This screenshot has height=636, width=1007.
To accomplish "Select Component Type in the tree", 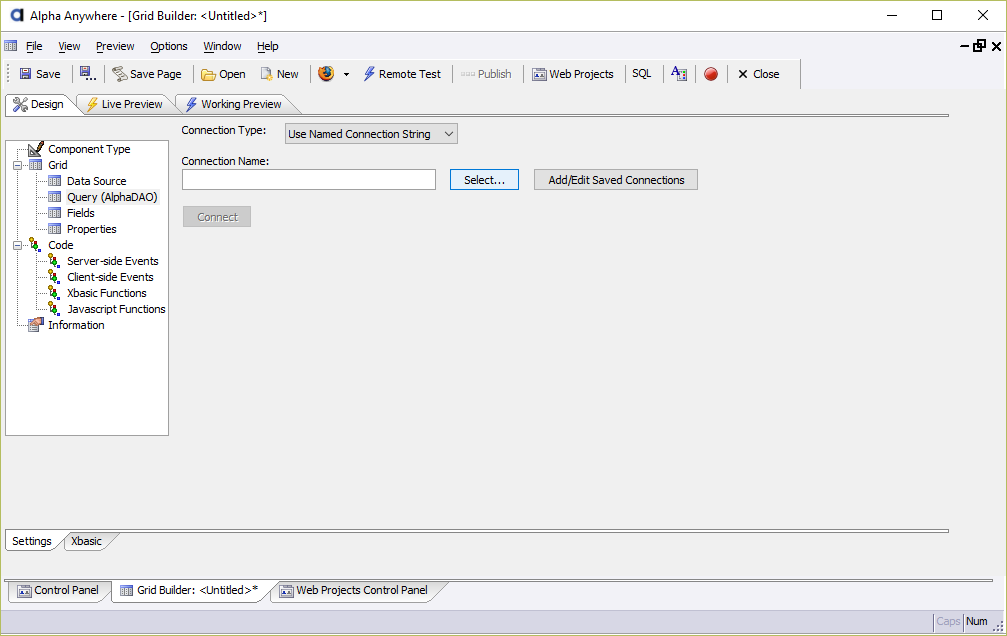I will click(89, 149).
